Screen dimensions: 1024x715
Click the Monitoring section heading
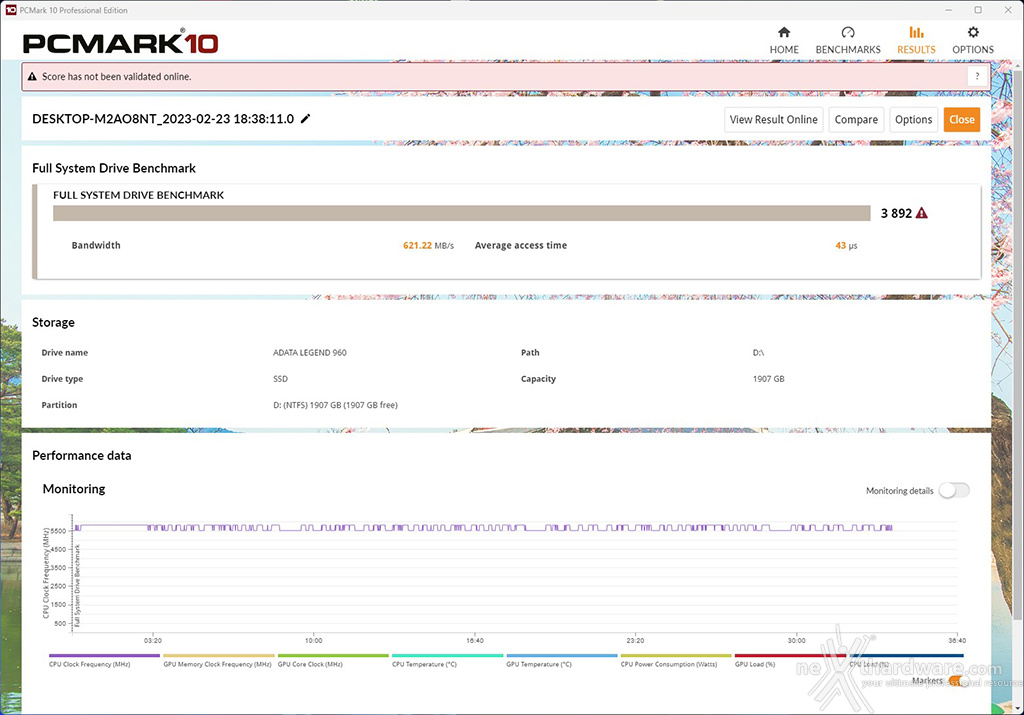74,489
